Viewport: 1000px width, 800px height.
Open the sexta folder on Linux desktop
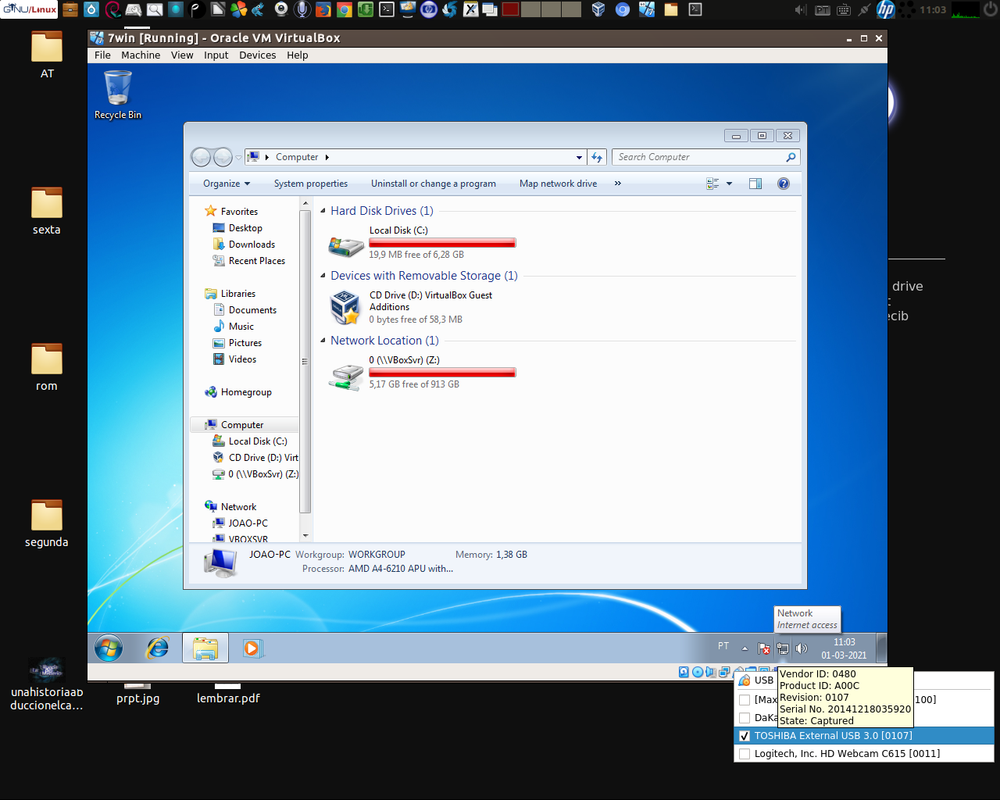pyautogui.click(x=47, y=211)
